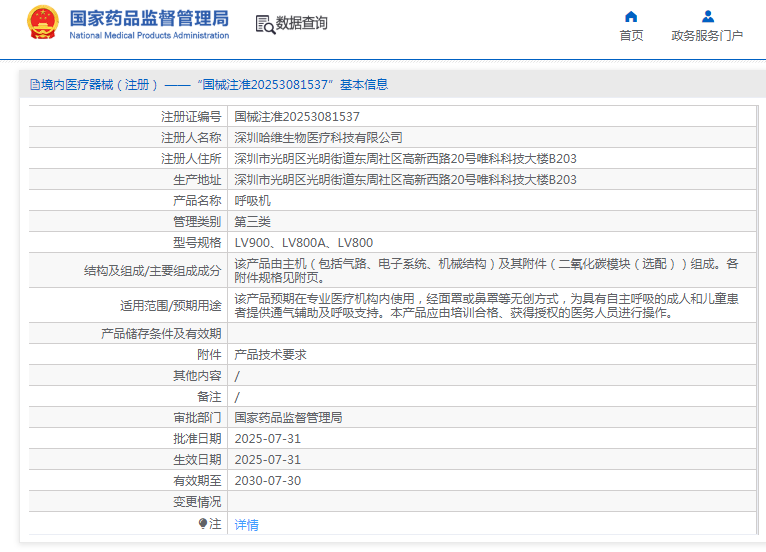This screenshot has width=766, height=552.
Task: Click attachment value 产品技术要求
Action: tap(271, 355)
